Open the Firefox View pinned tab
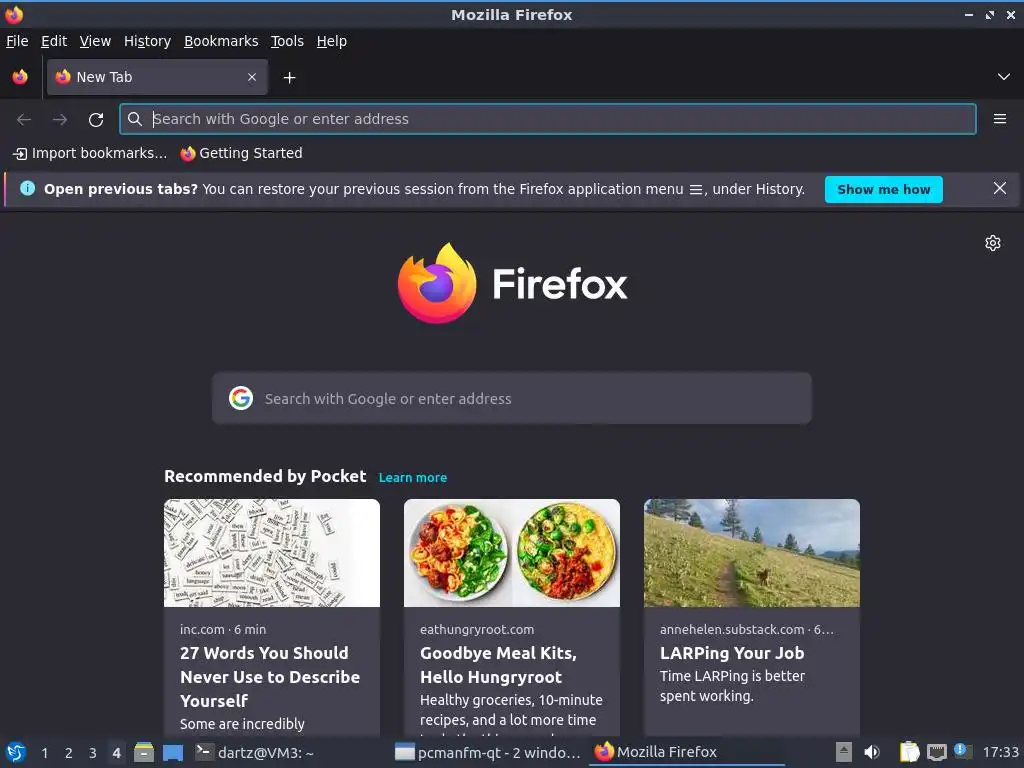Image resolution: width=1024 pixels, height=768 pixels. coord(20,77)
